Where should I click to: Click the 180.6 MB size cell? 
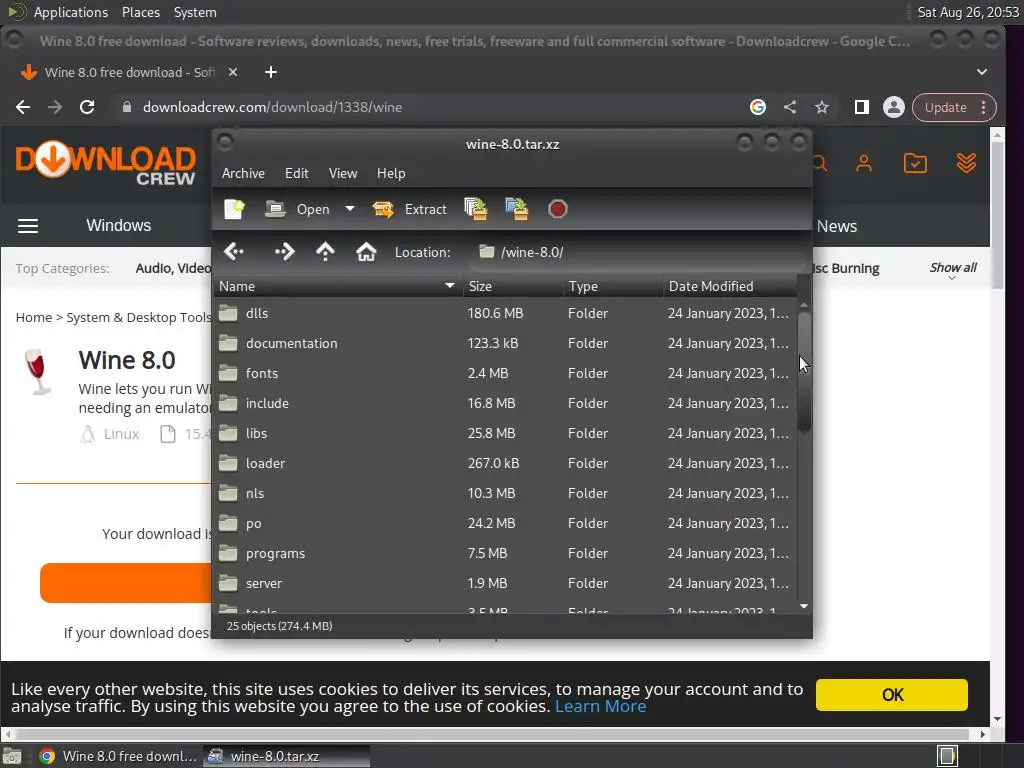(x=495, y=313)
